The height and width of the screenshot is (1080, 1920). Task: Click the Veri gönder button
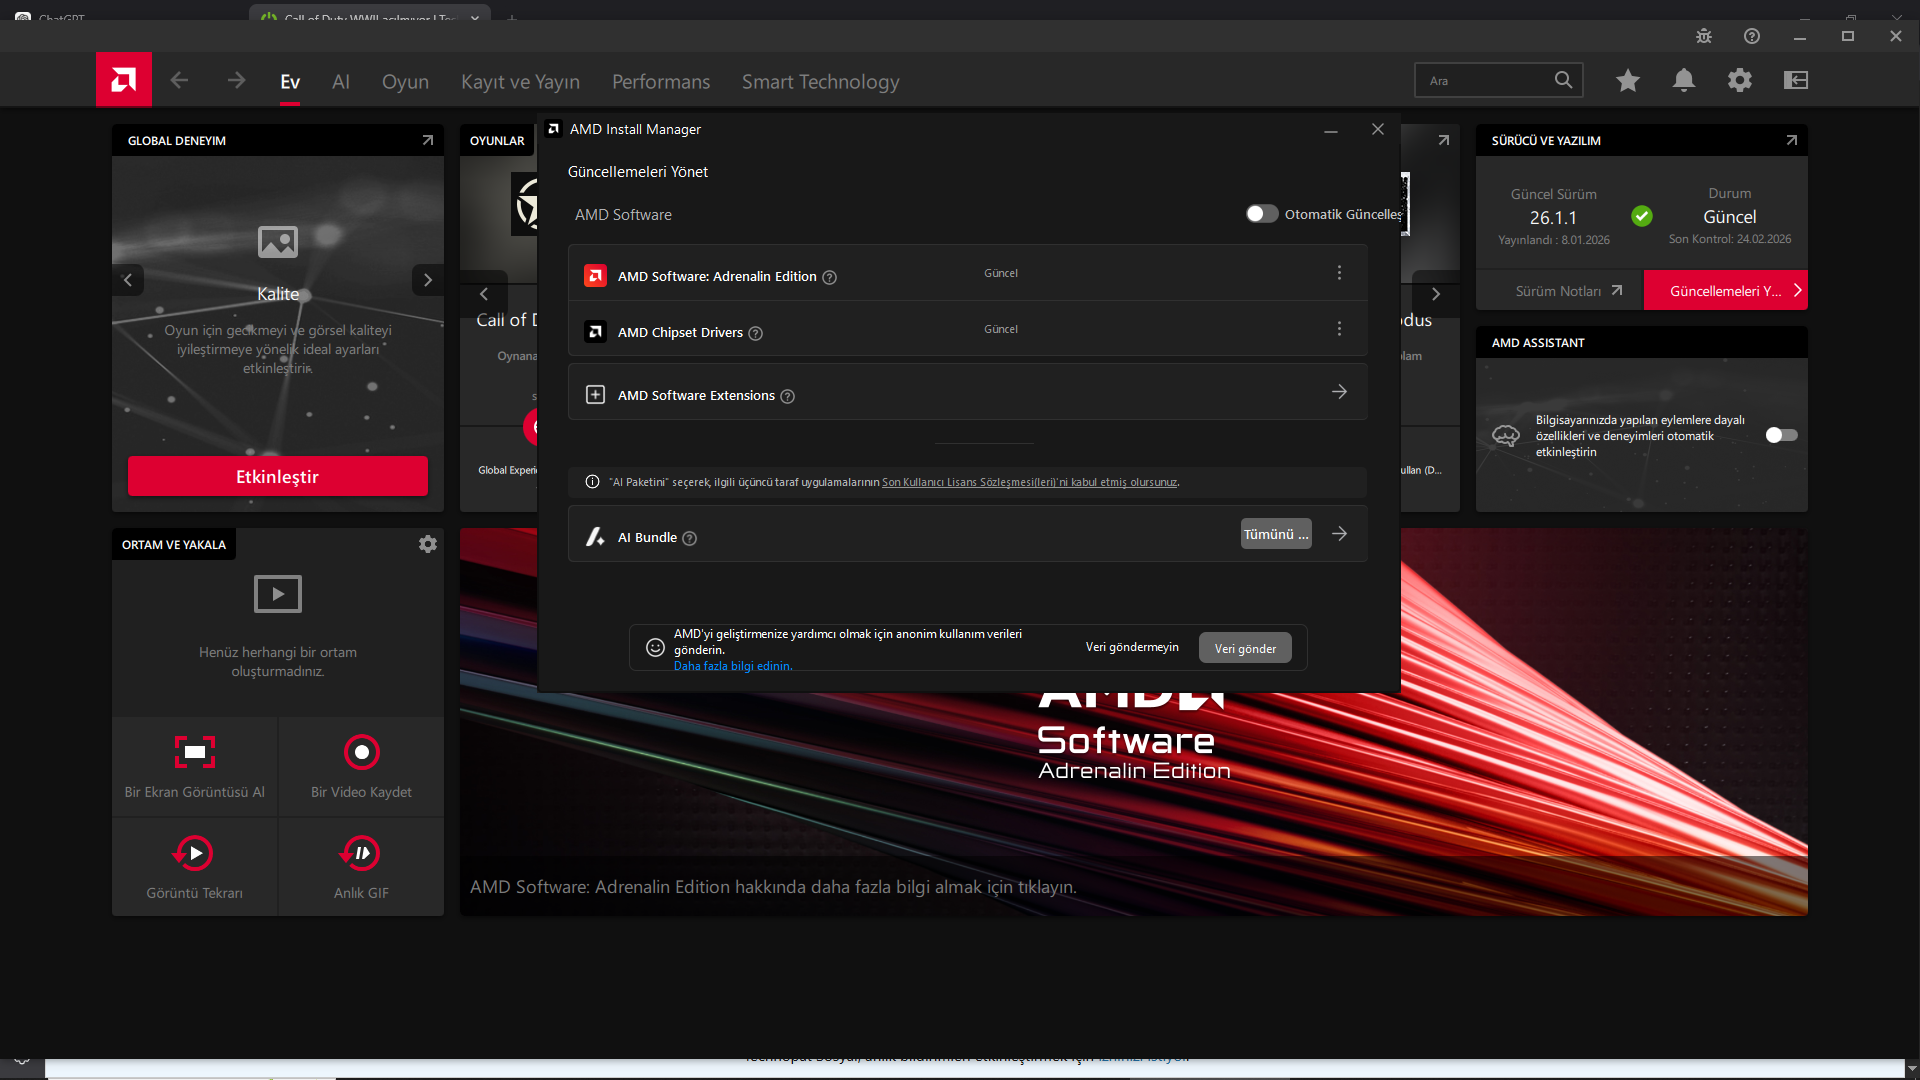click(1244, 648)
